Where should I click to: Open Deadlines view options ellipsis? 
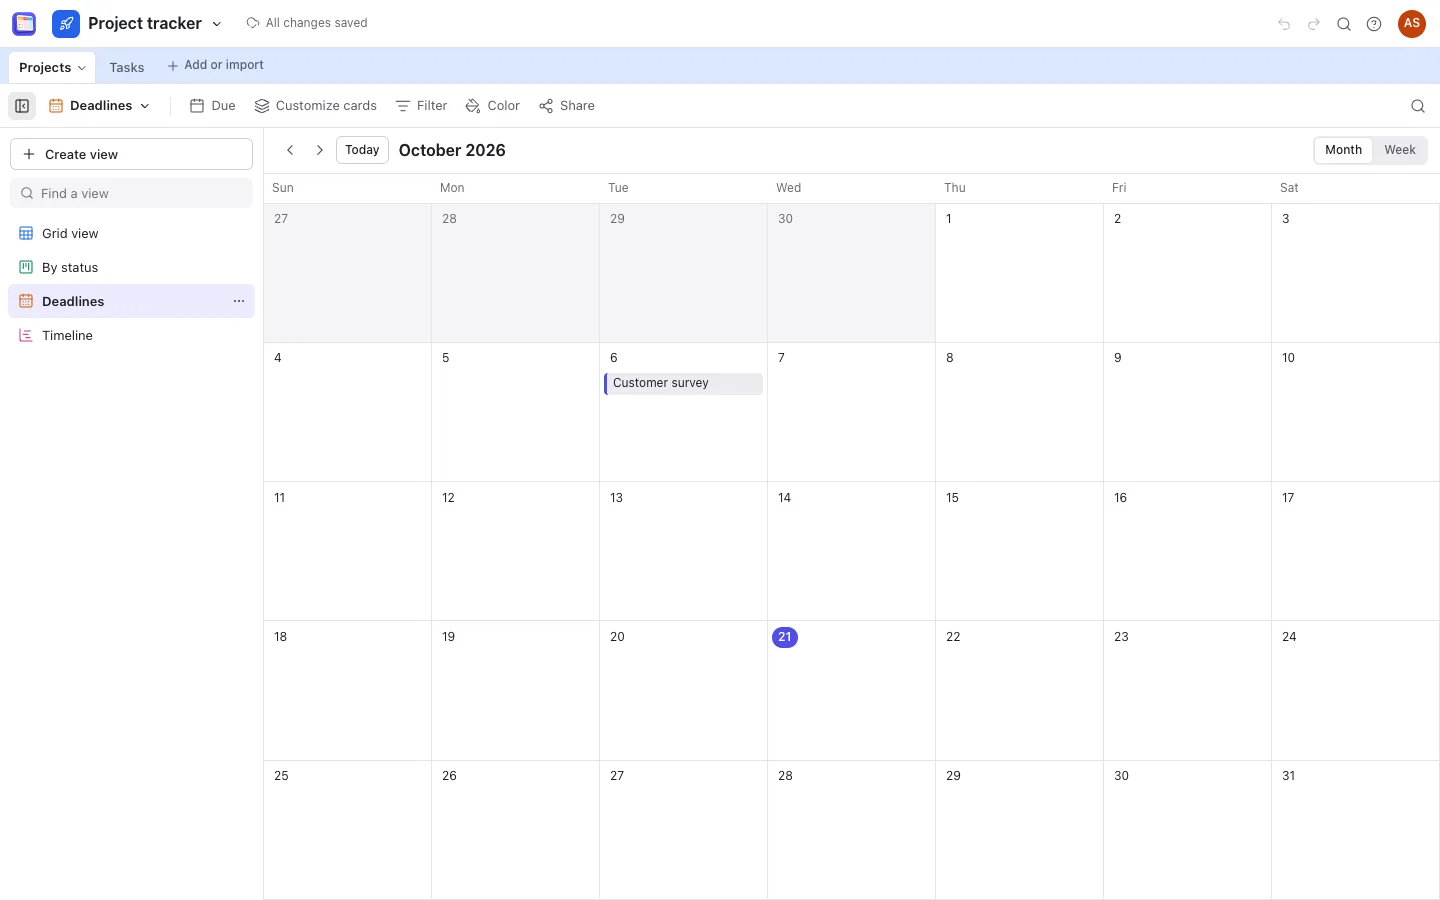pos(239,301)
